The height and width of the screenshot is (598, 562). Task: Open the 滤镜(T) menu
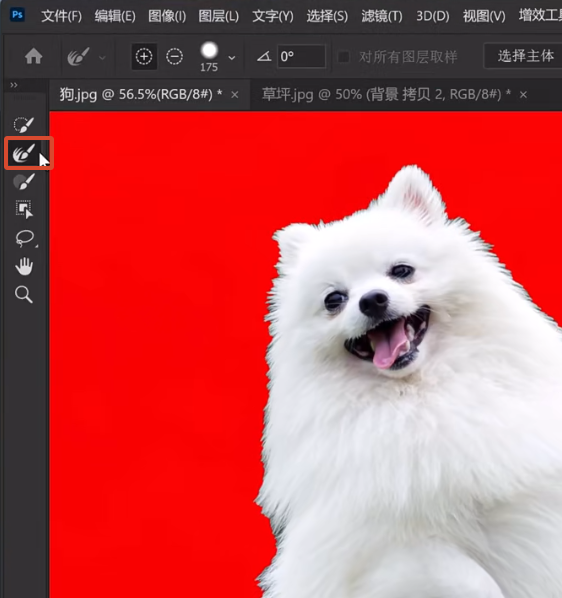pos(382,16)
